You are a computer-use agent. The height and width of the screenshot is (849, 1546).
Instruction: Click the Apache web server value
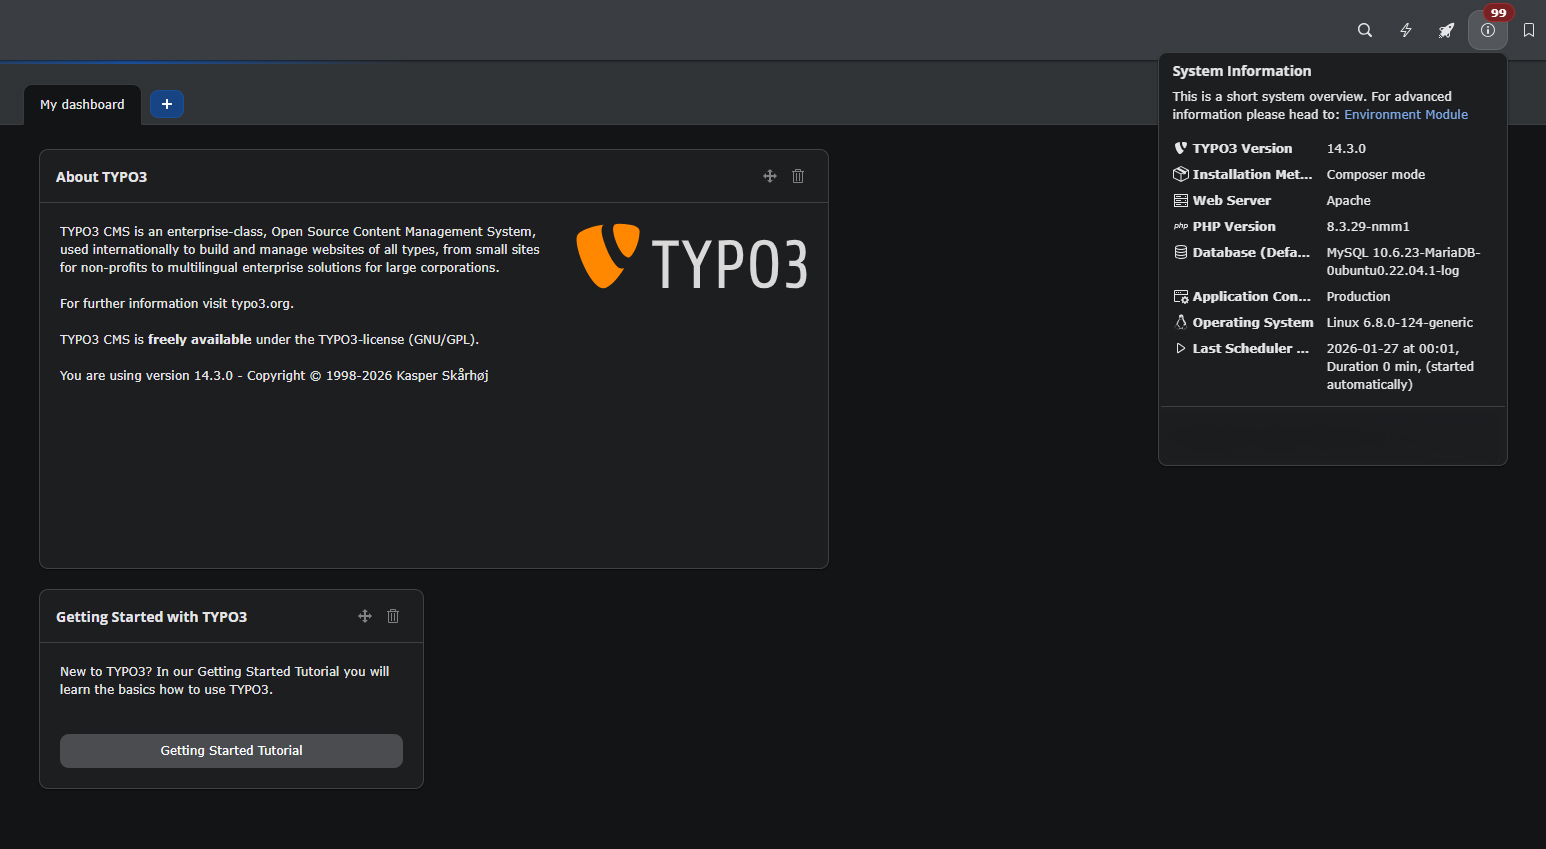click(1349, 200)
